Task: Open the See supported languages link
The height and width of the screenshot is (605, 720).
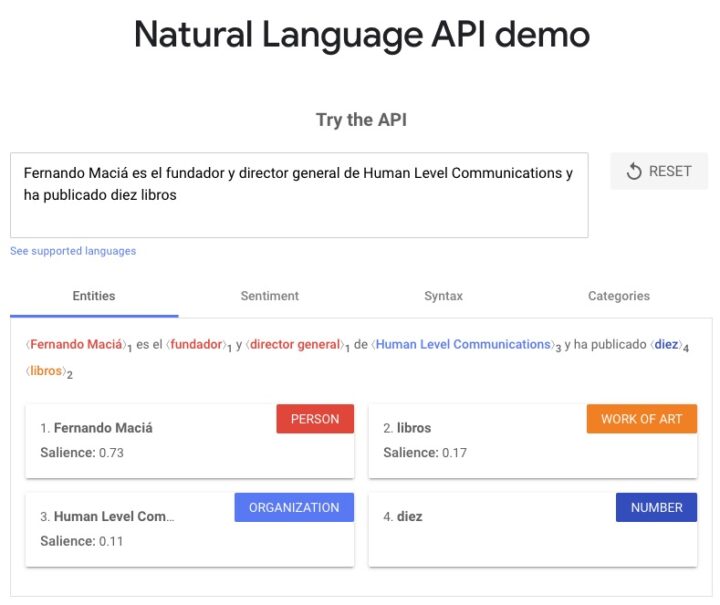Action: 73,251
